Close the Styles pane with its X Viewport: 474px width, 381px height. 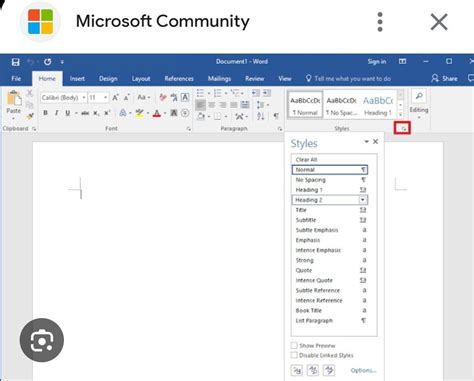[x=375, y=142]
